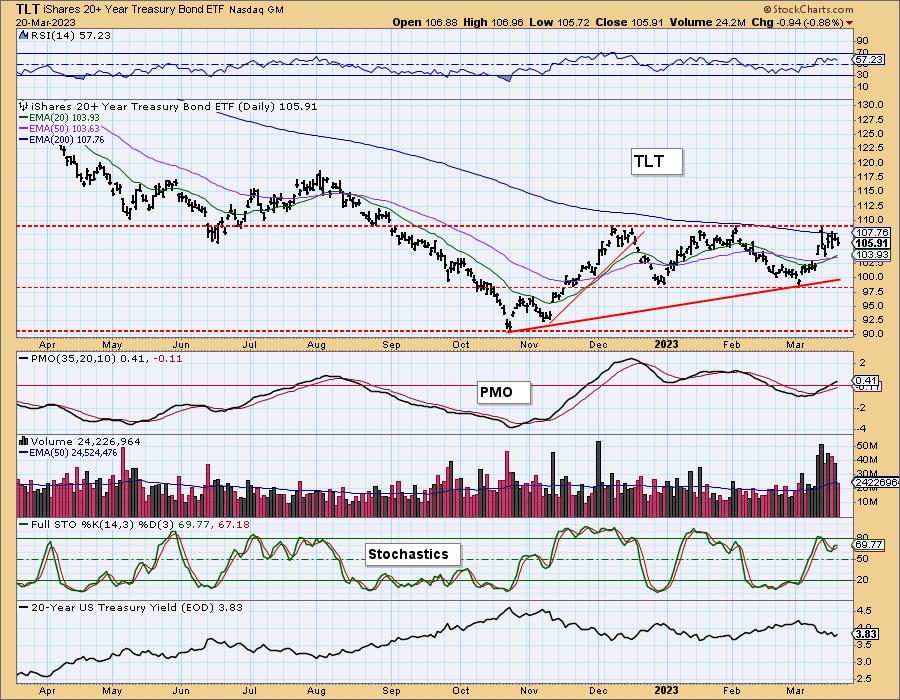Click the EMA(200) 107.76 legend entry

(61, 139)
